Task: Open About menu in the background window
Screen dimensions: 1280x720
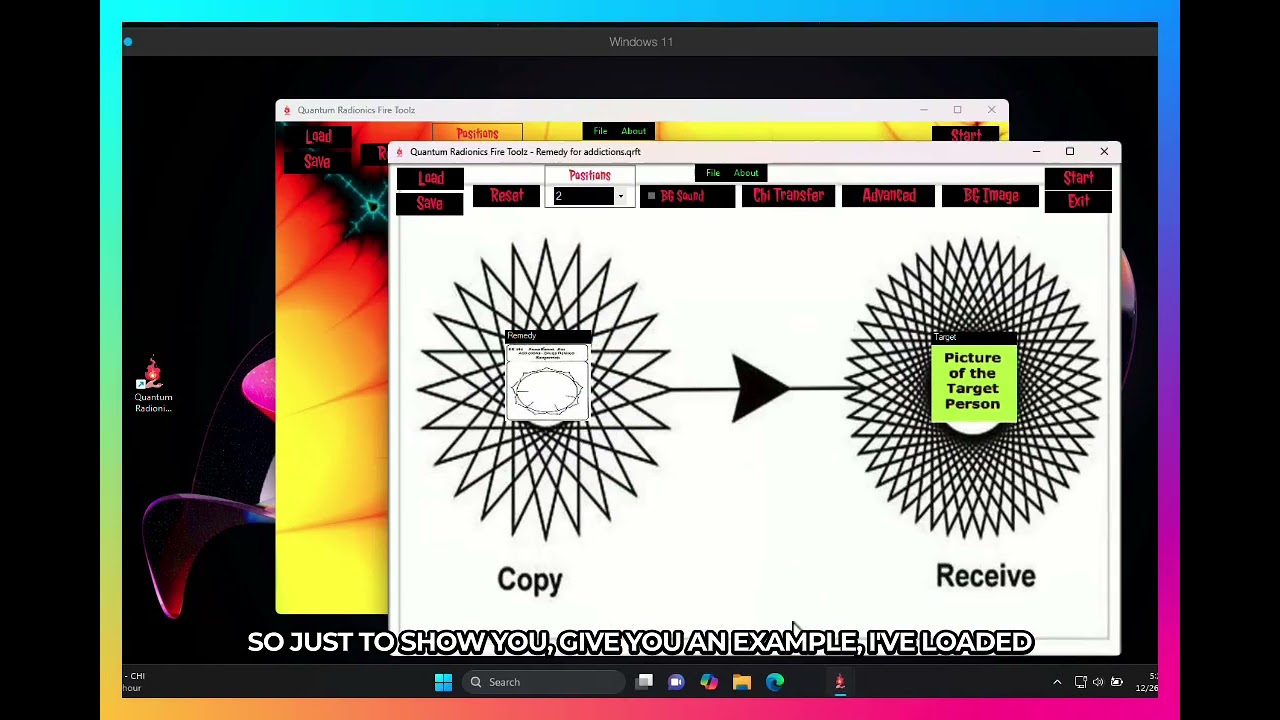Action: point(633,131)
